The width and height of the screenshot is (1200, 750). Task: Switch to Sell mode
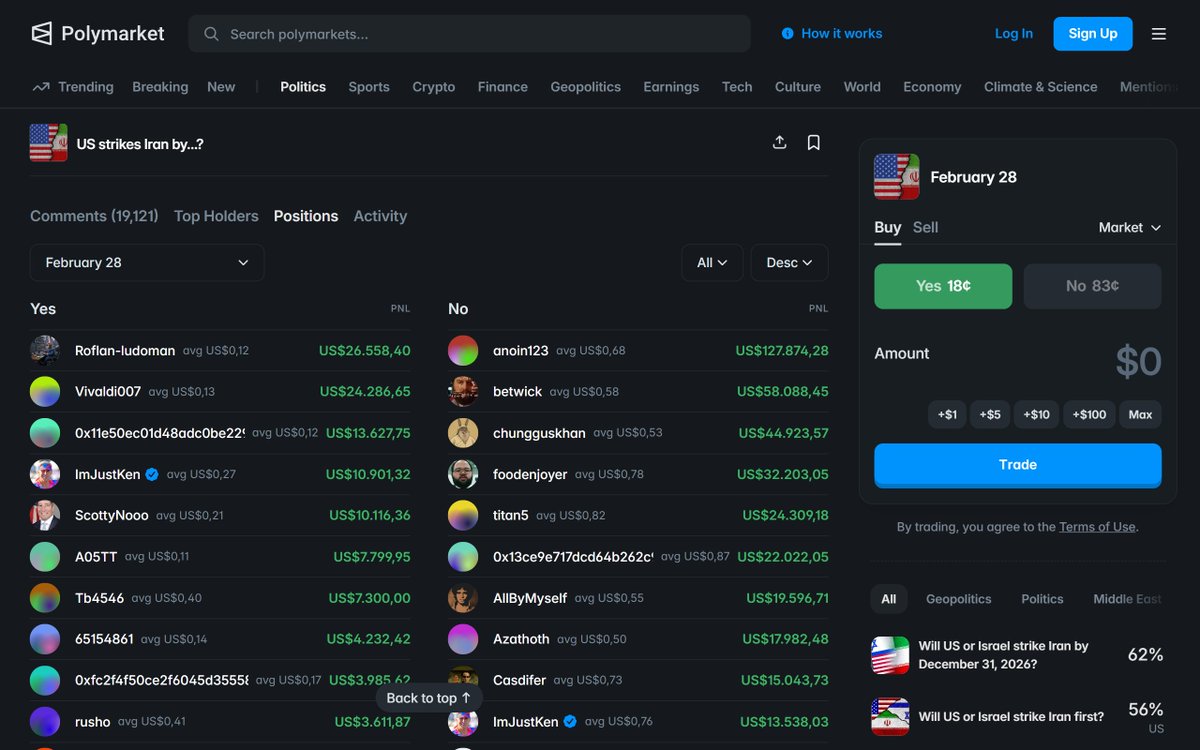coord(925,227)
